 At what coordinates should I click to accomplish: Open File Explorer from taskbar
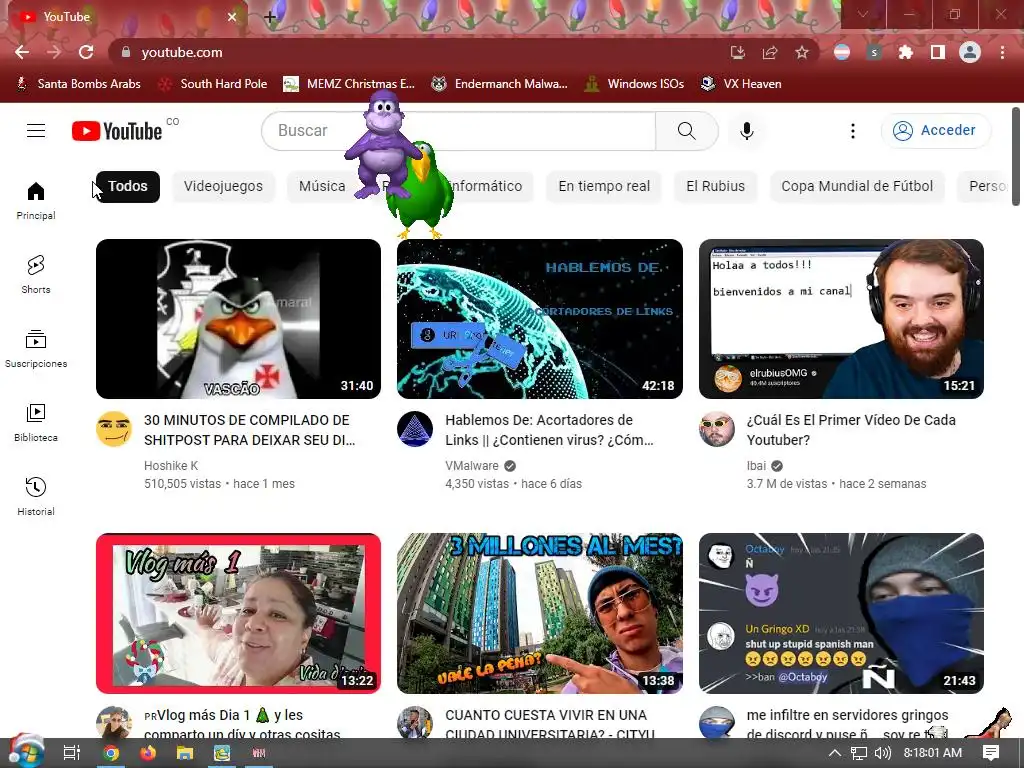(x=185, y=753)
